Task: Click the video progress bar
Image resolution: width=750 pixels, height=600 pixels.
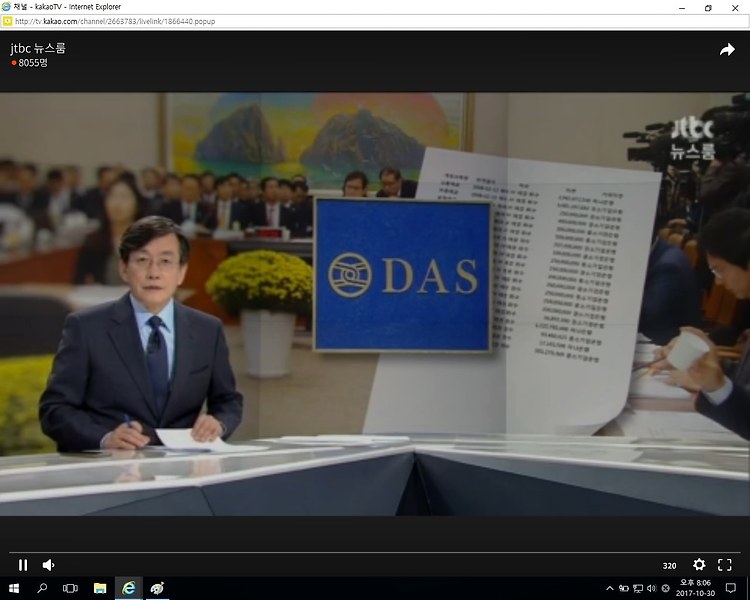Action: click(x=375, y=553)
